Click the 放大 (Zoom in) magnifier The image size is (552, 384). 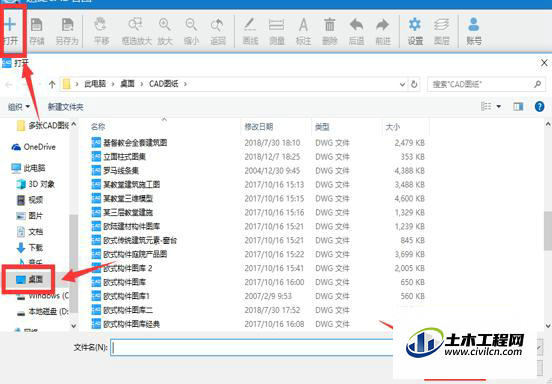click(x=165, y=31)
